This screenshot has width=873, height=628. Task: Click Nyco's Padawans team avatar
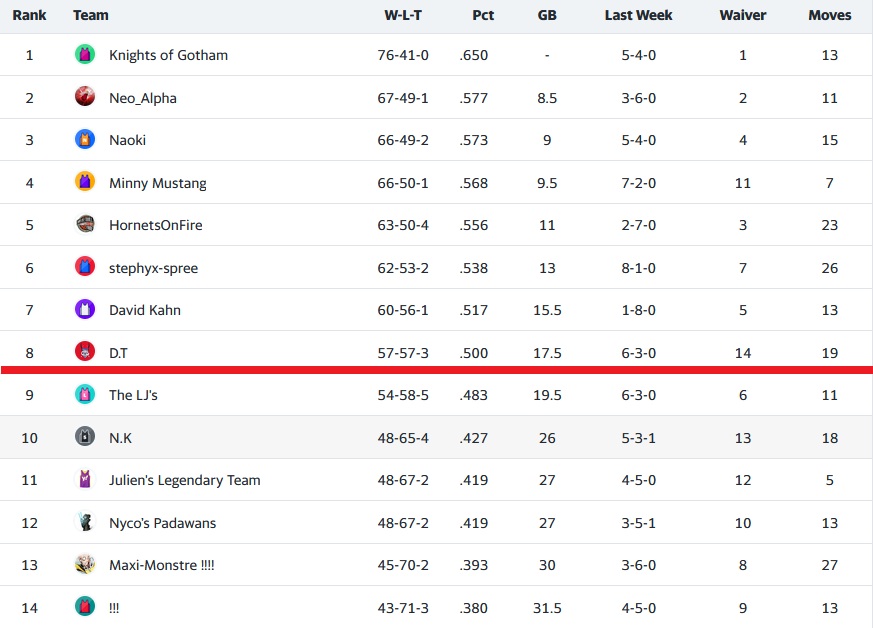pyautogui.click(x=85, y=522)
